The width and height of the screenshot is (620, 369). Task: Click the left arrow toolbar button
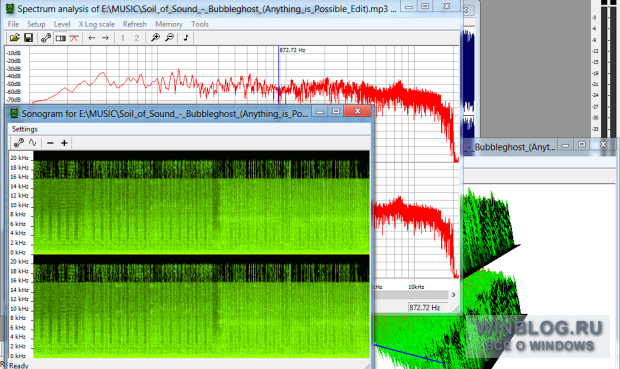coord(92,38)
